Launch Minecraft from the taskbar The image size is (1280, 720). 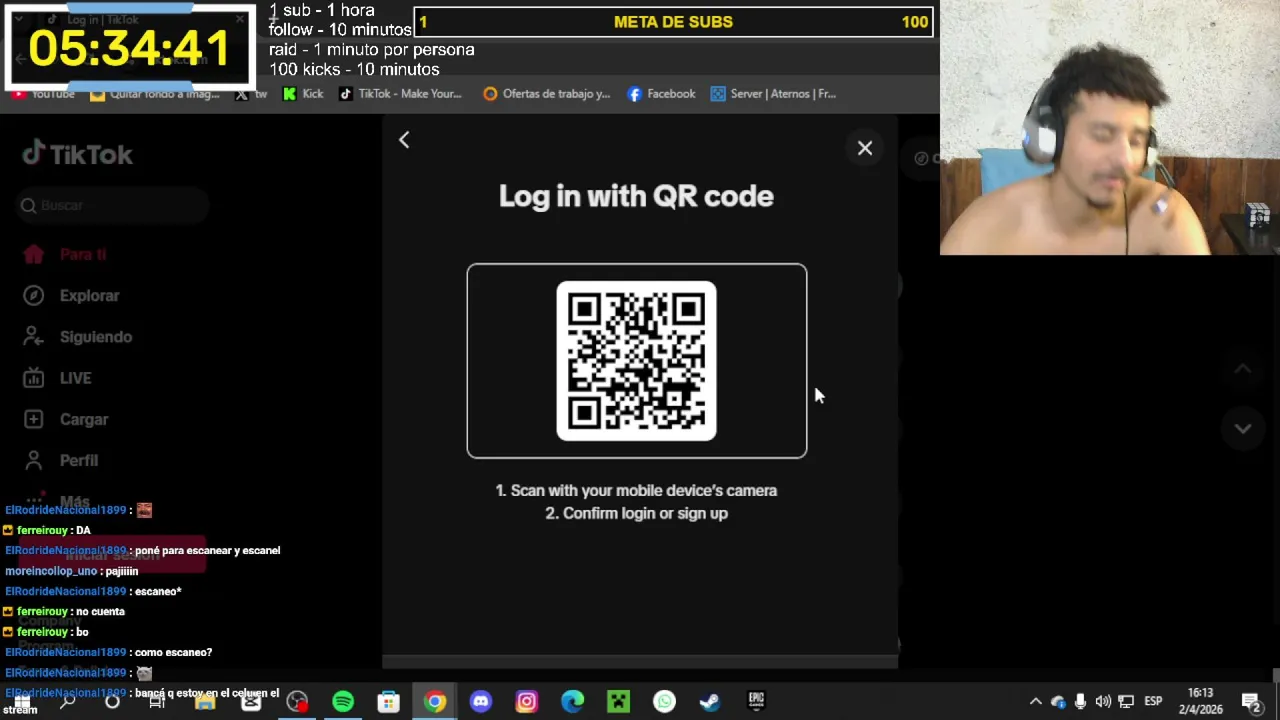coord(618,702)
